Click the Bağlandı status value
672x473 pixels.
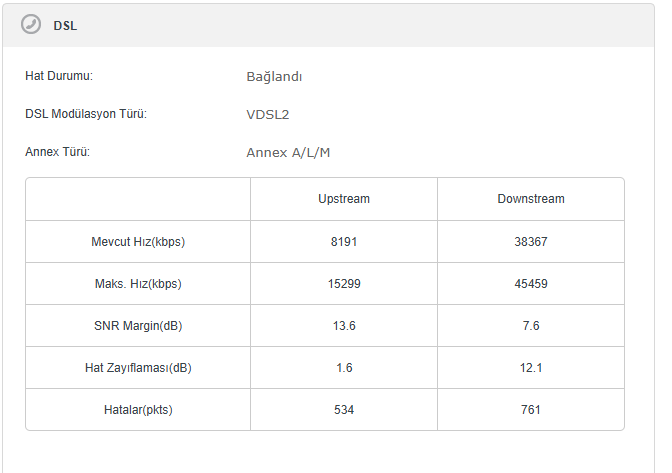pyautogui.click(x=274, y=77)
